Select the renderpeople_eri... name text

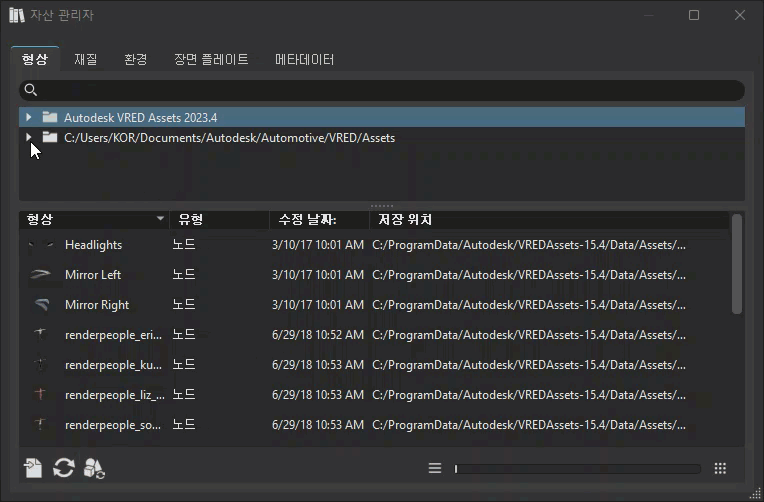pos(113,335)
